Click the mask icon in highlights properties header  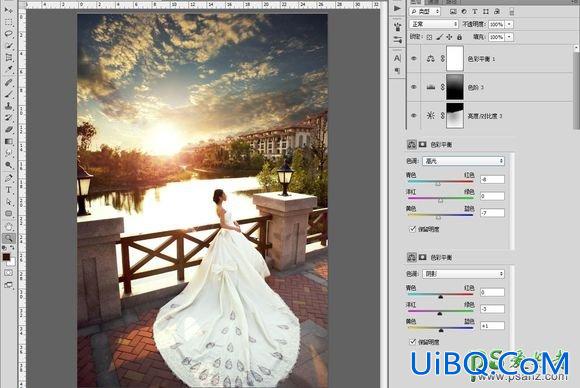pos(422,145)
